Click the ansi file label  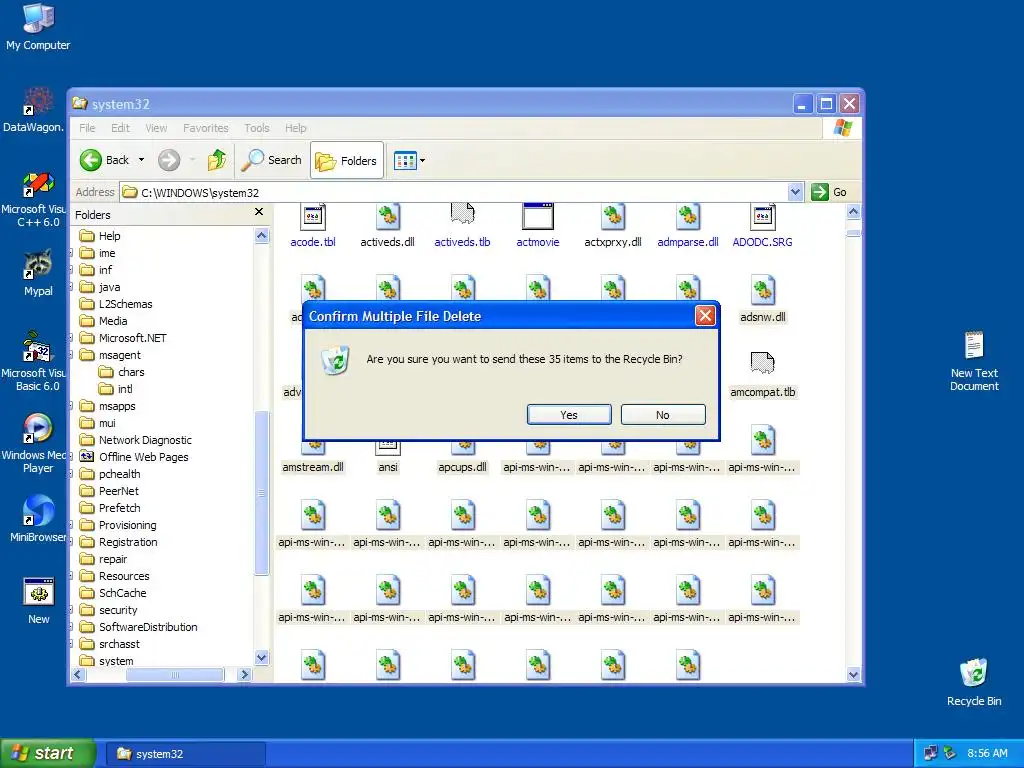[x=388, y=467]
